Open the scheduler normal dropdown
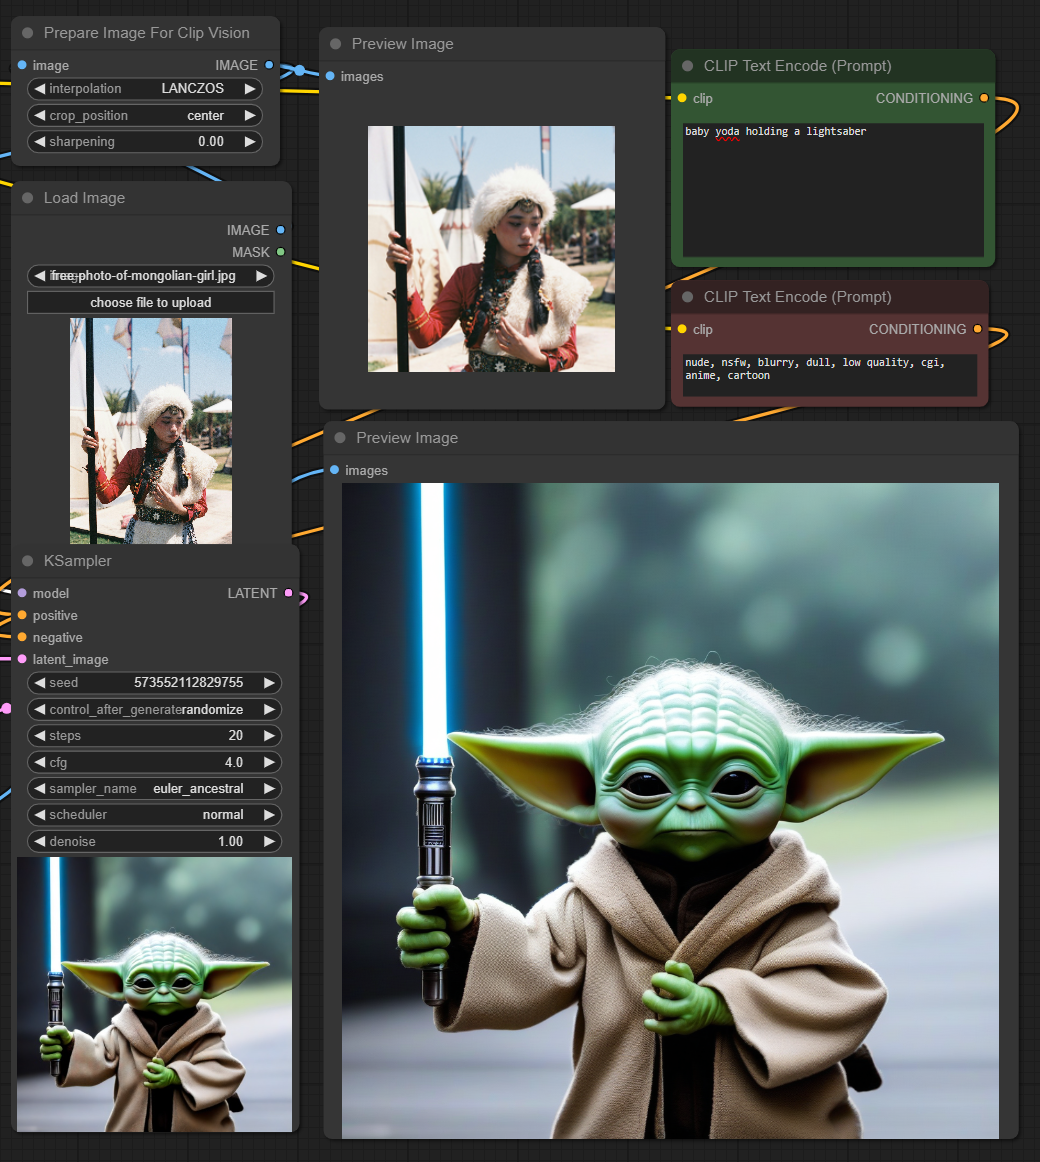Screen dimensions: 1040x1162 click(154, 814)
